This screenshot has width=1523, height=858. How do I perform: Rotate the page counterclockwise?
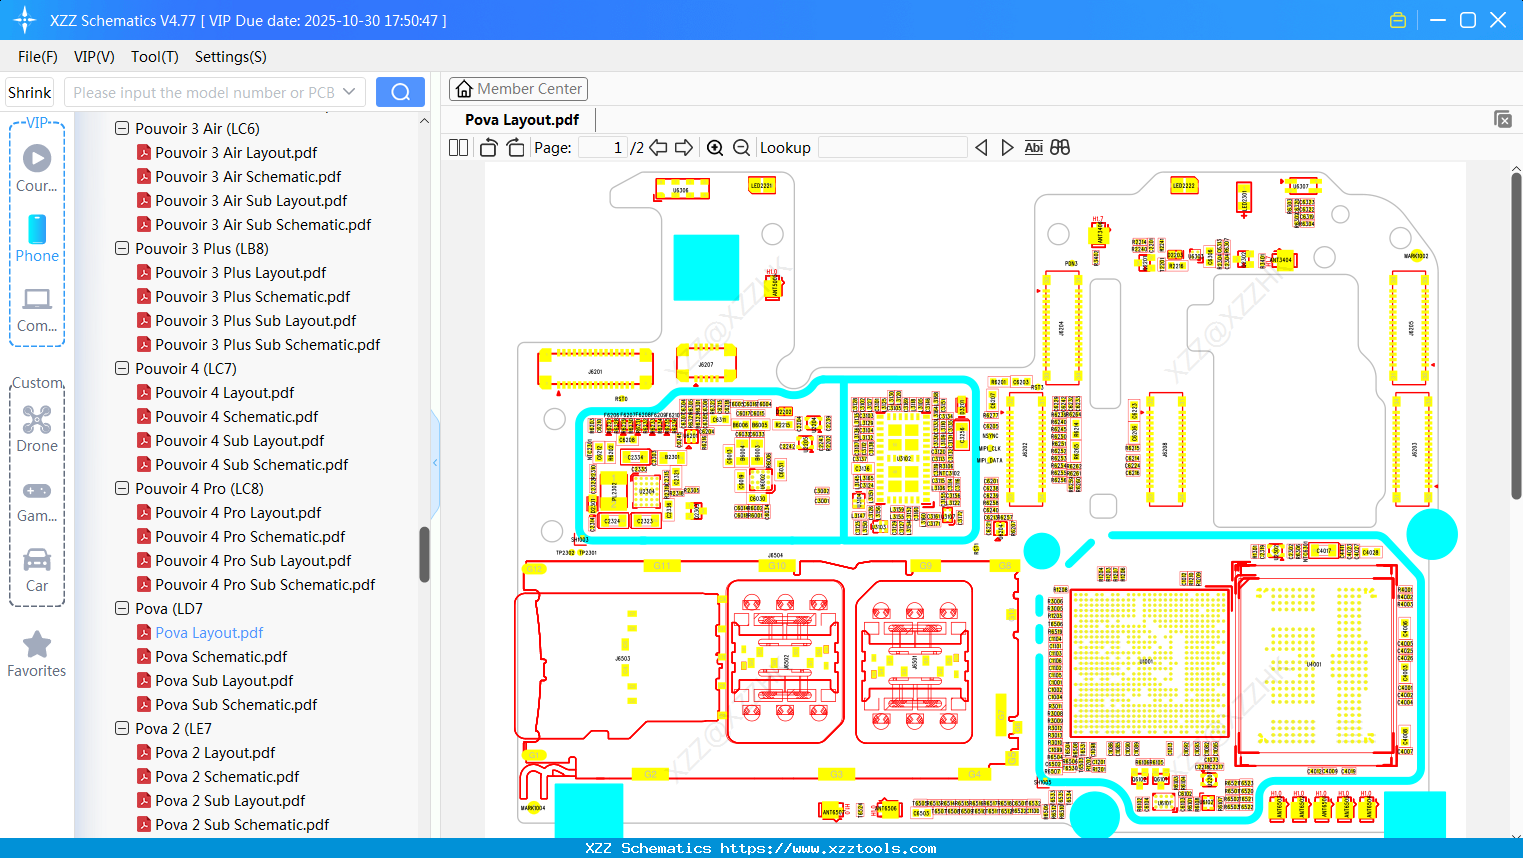coord(488,148)
